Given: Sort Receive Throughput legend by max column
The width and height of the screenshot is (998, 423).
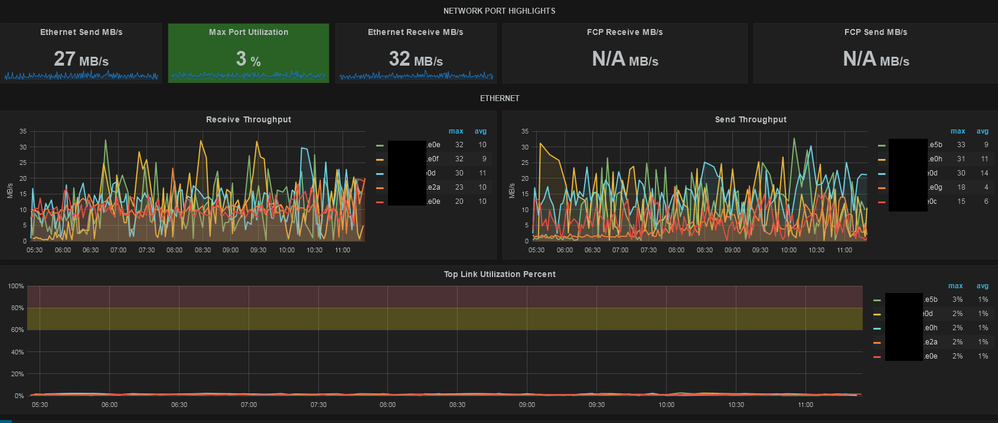Looking at the screenshot, I should tap(456, 131).
